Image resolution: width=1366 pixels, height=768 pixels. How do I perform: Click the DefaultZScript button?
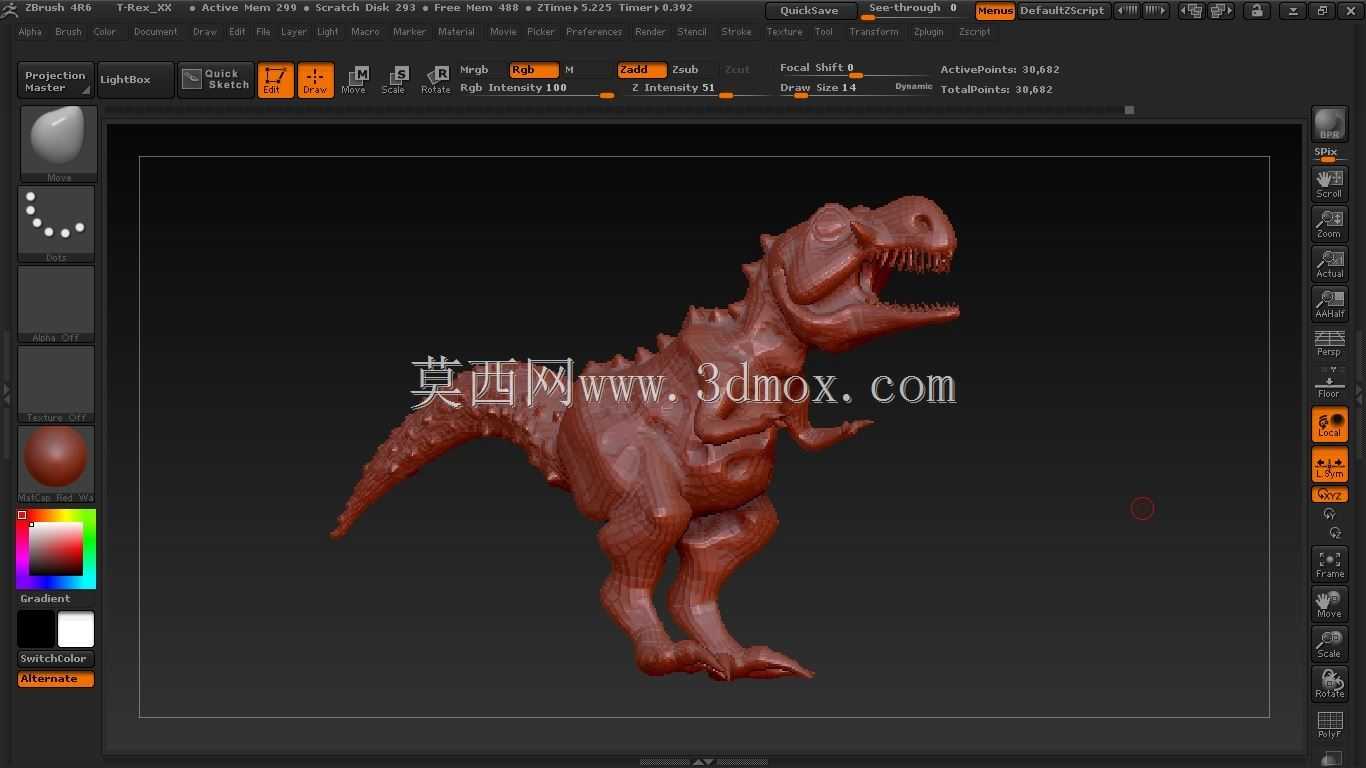(x=1063, y=11)
